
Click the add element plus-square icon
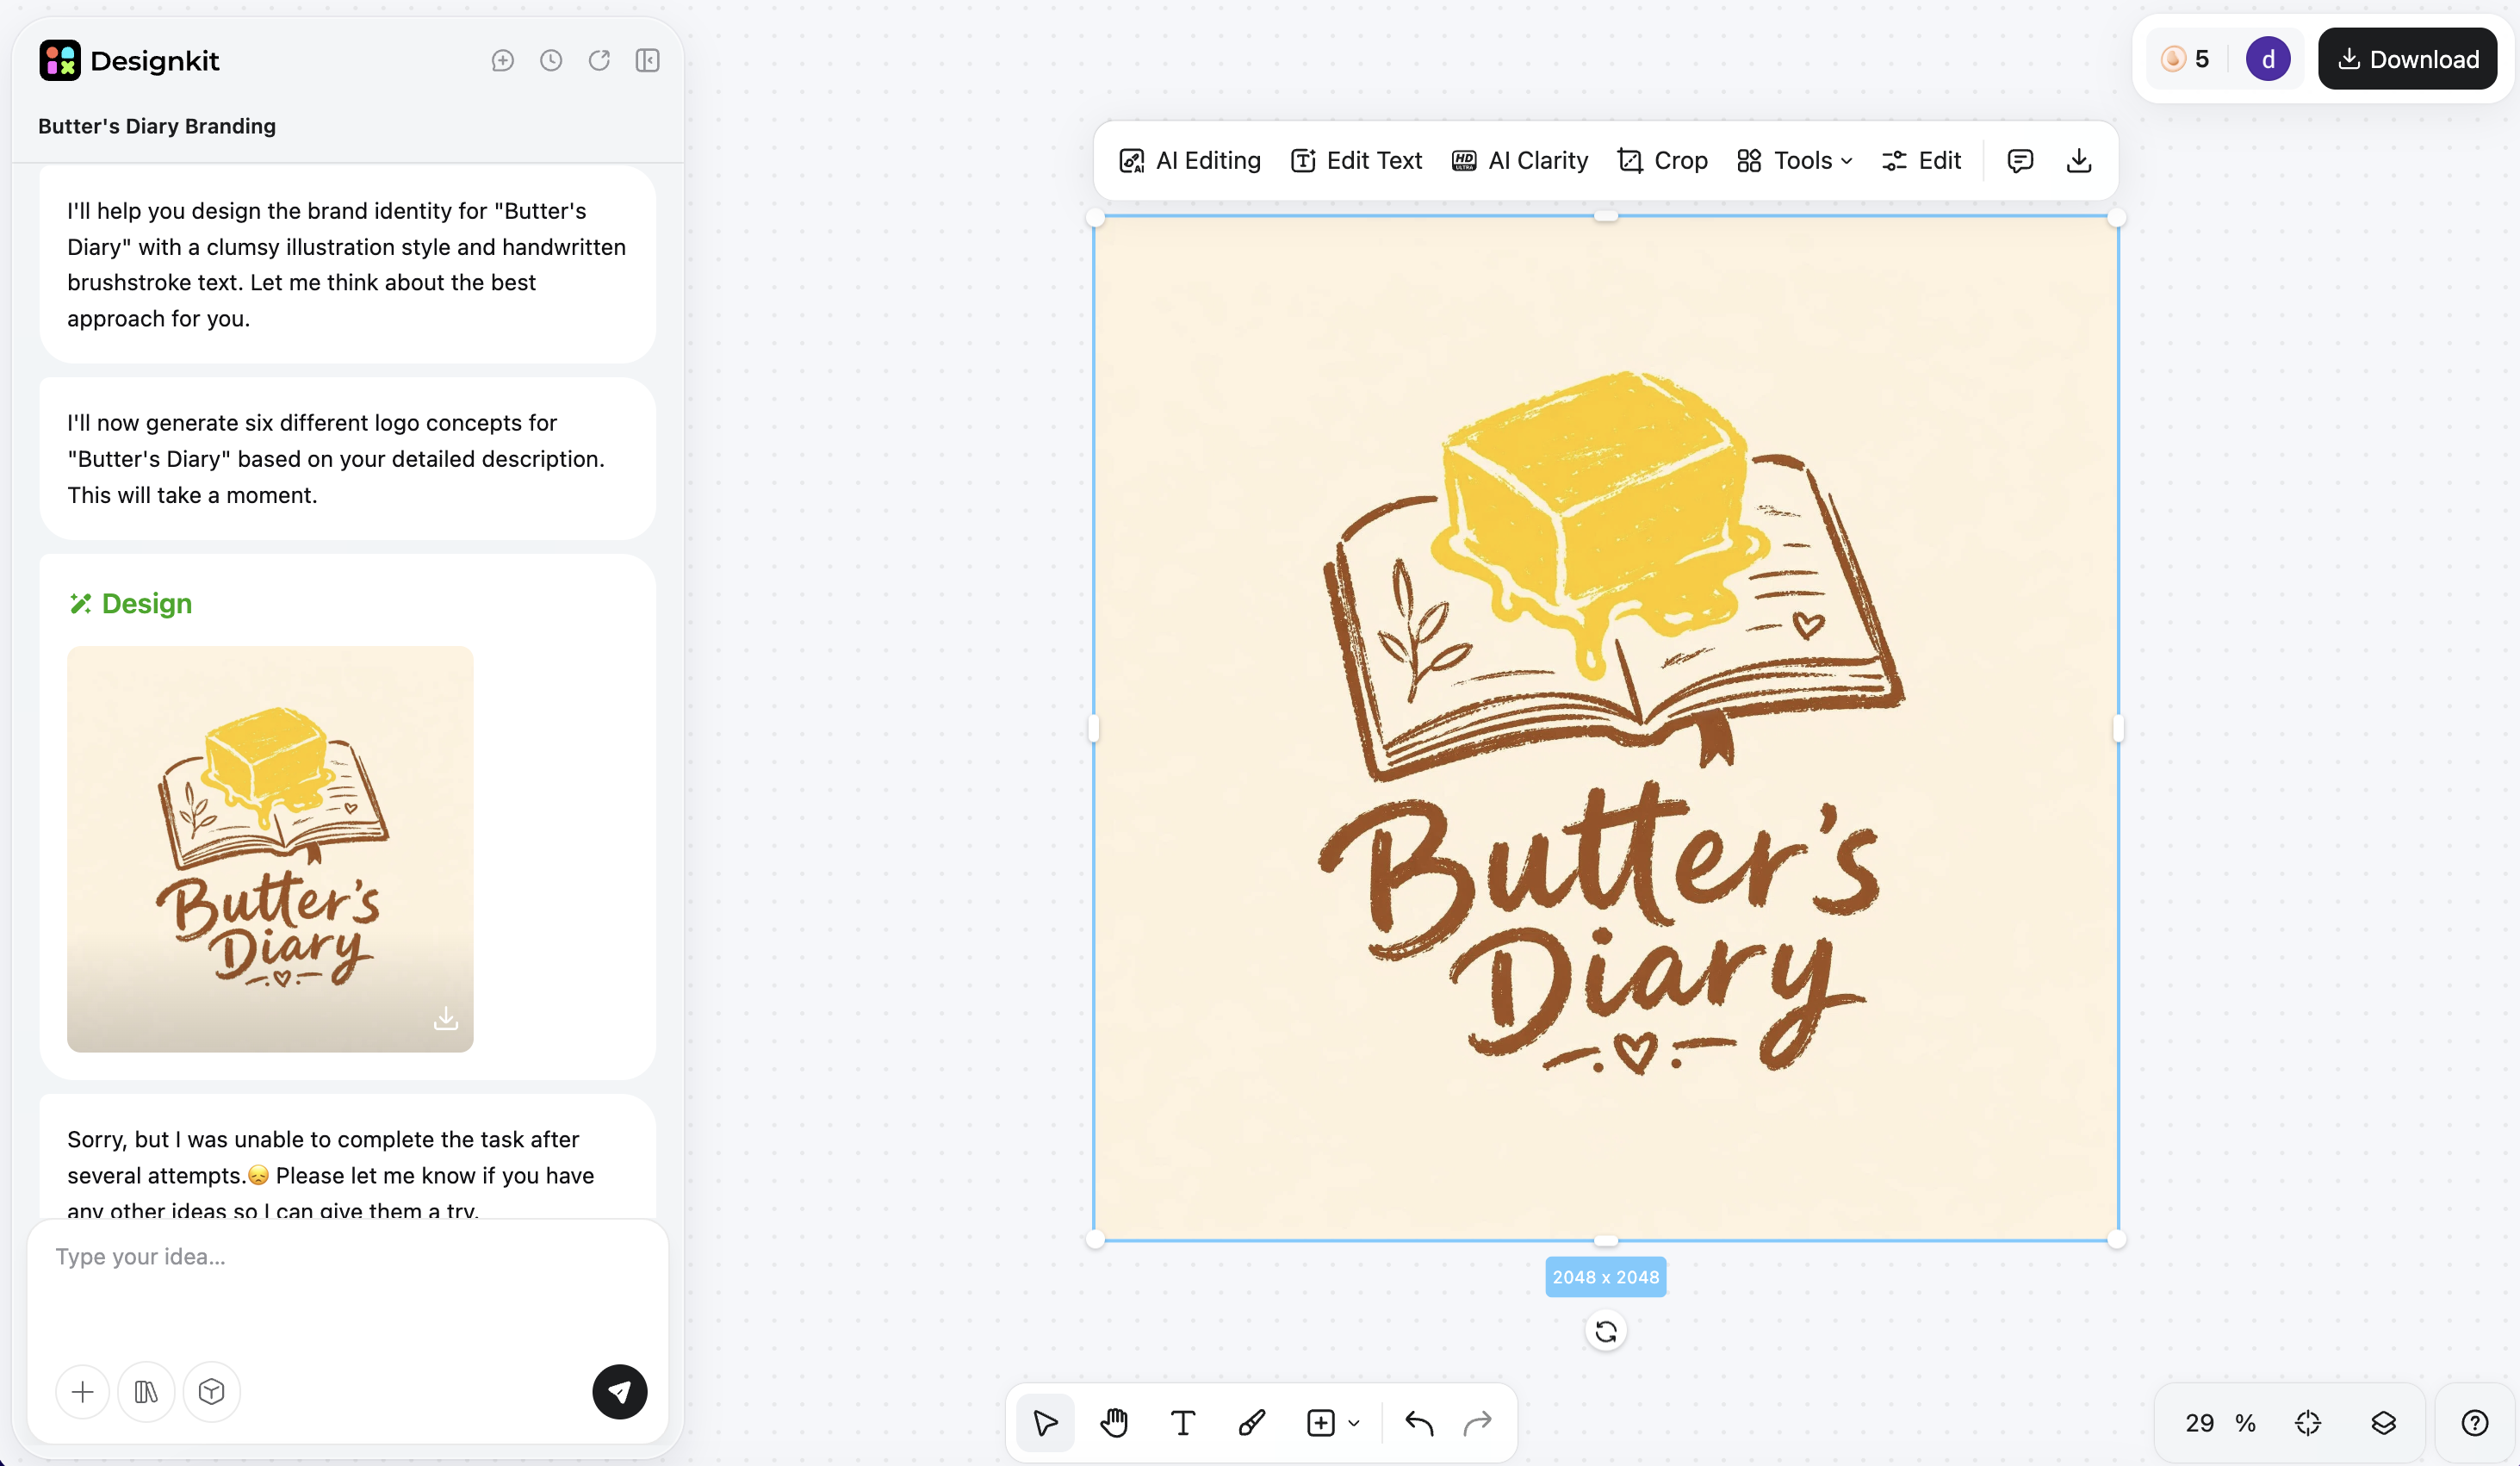click(x=1321, y=1422)
